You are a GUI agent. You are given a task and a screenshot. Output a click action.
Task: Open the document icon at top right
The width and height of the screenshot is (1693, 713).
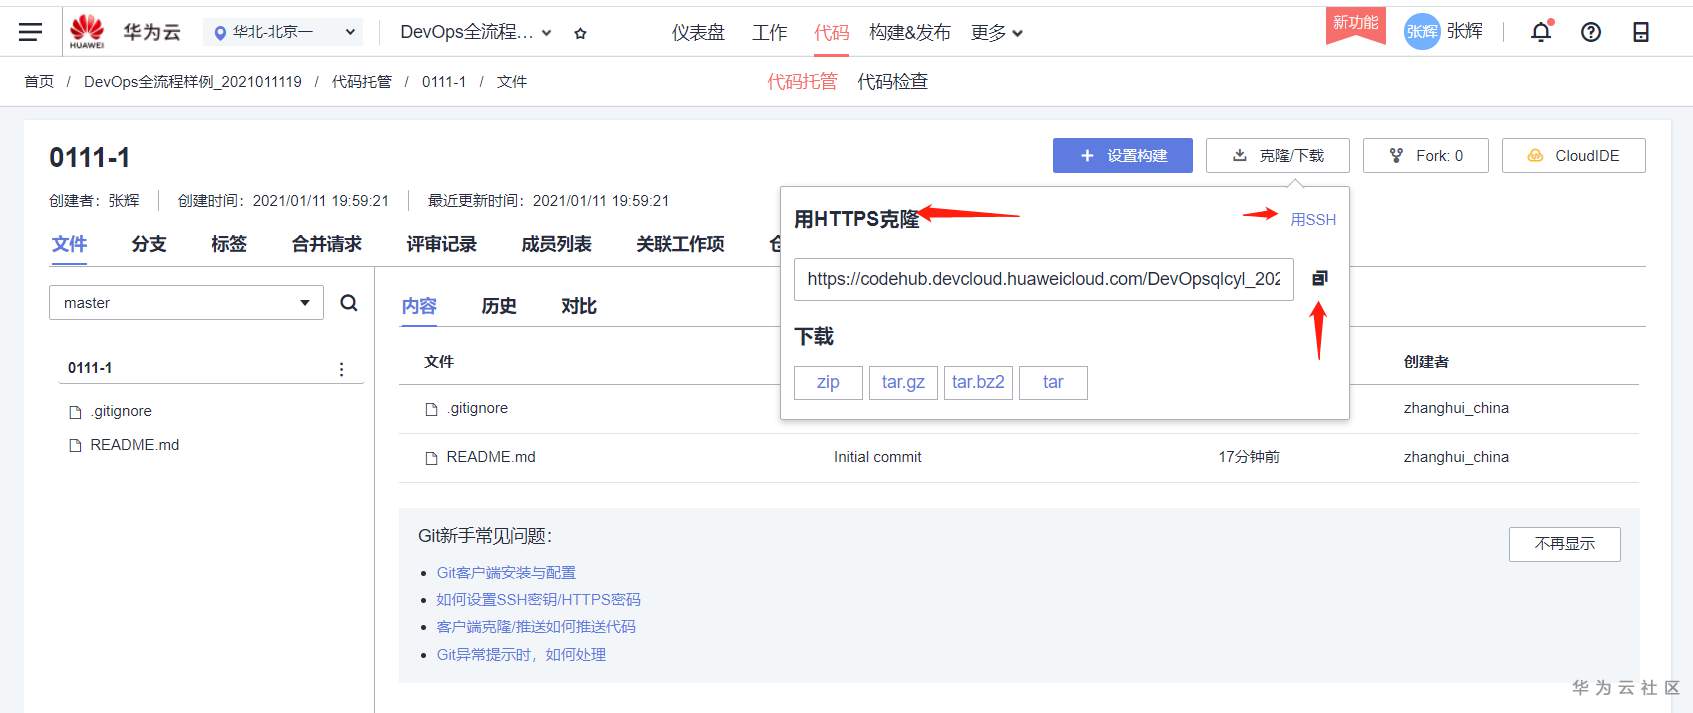(1641, 32)
